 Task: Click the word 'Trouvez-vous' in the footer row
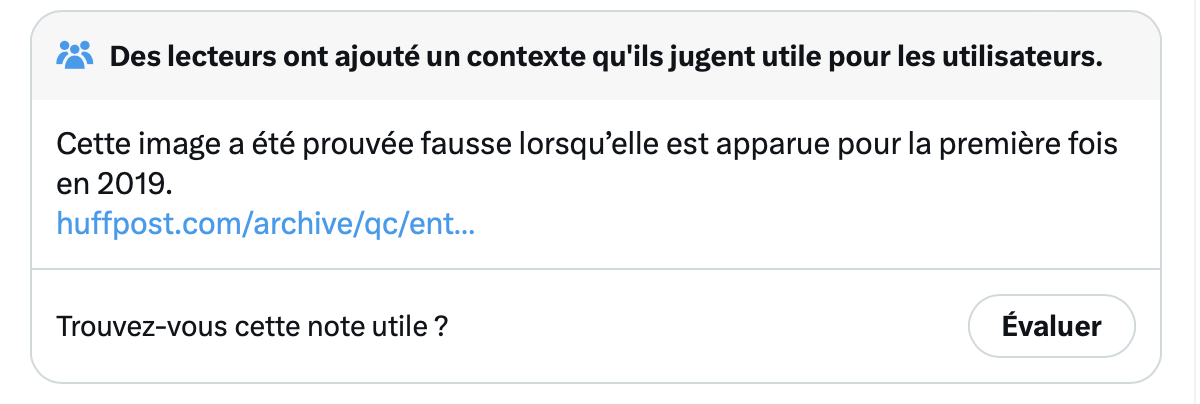pos(124,327)
